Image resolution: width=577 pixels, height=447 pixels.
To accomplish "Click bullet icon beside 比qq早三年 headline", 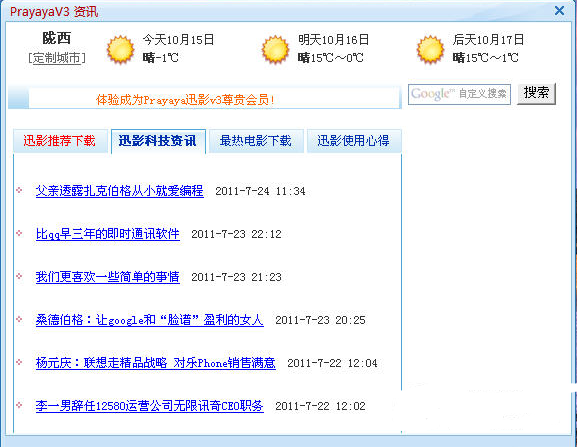I will pyautogui.click(x=20, y=233).
